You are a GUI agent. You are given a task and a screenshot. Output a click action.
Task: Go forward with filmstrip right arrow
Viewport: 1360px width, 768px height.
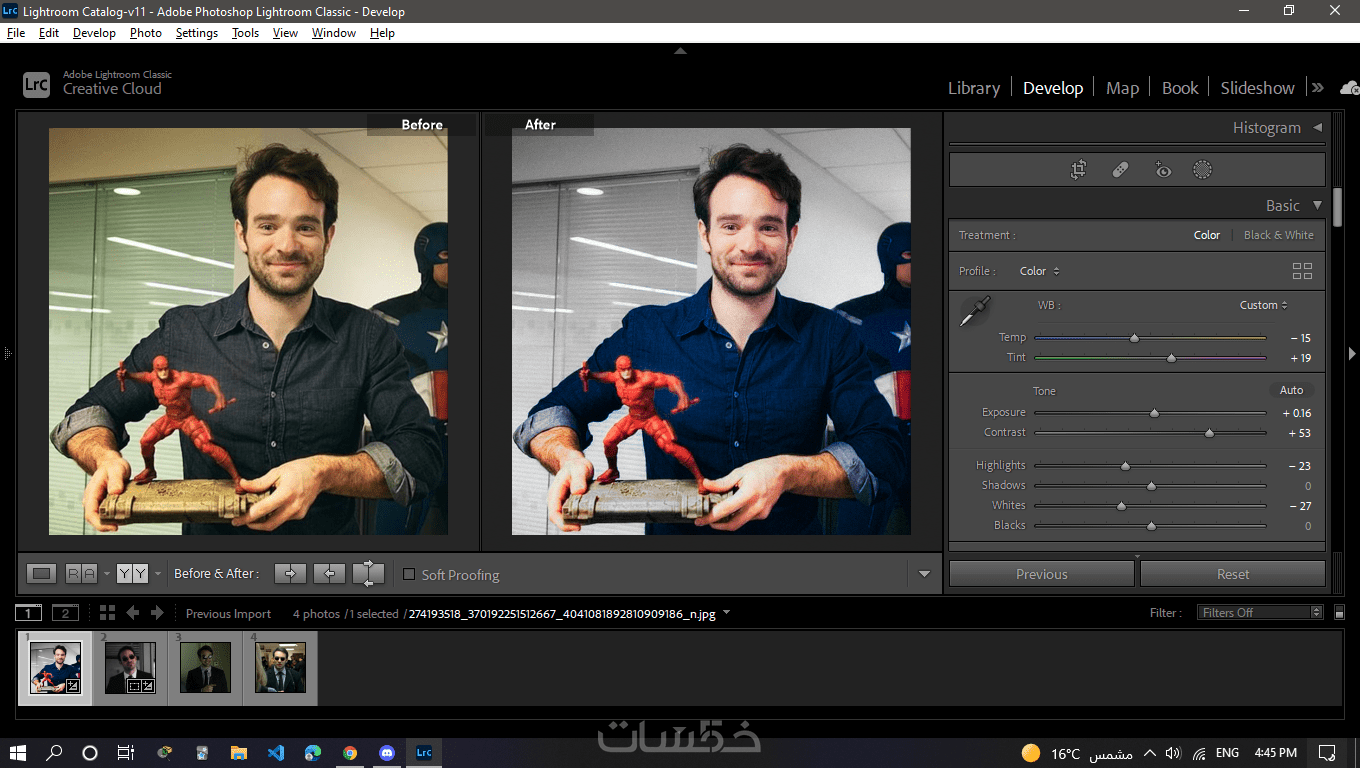point(157,613)
